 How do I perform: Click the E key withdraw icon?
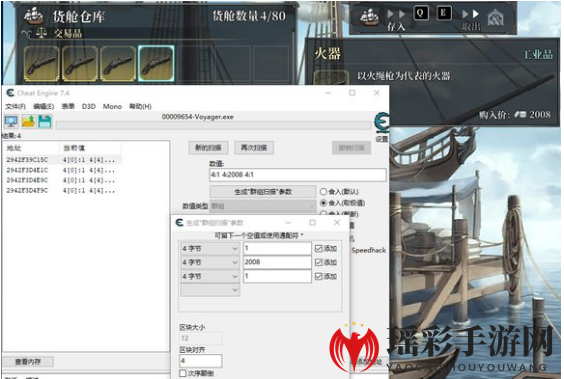[x=444, y=13]
